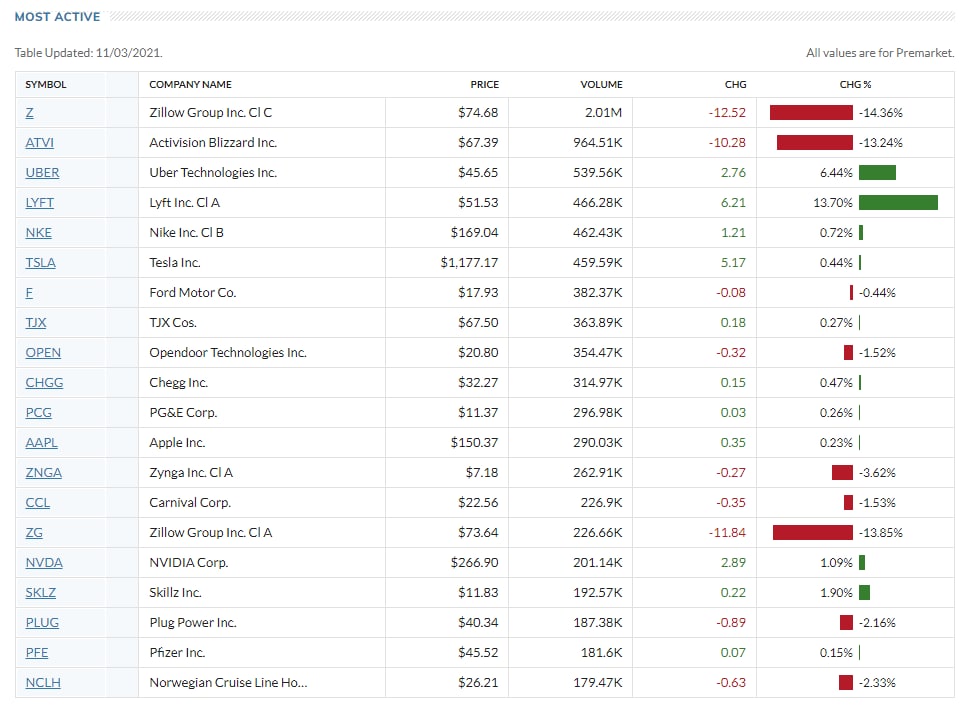Open the PLUG ticker link

click(x=42, y=623)
